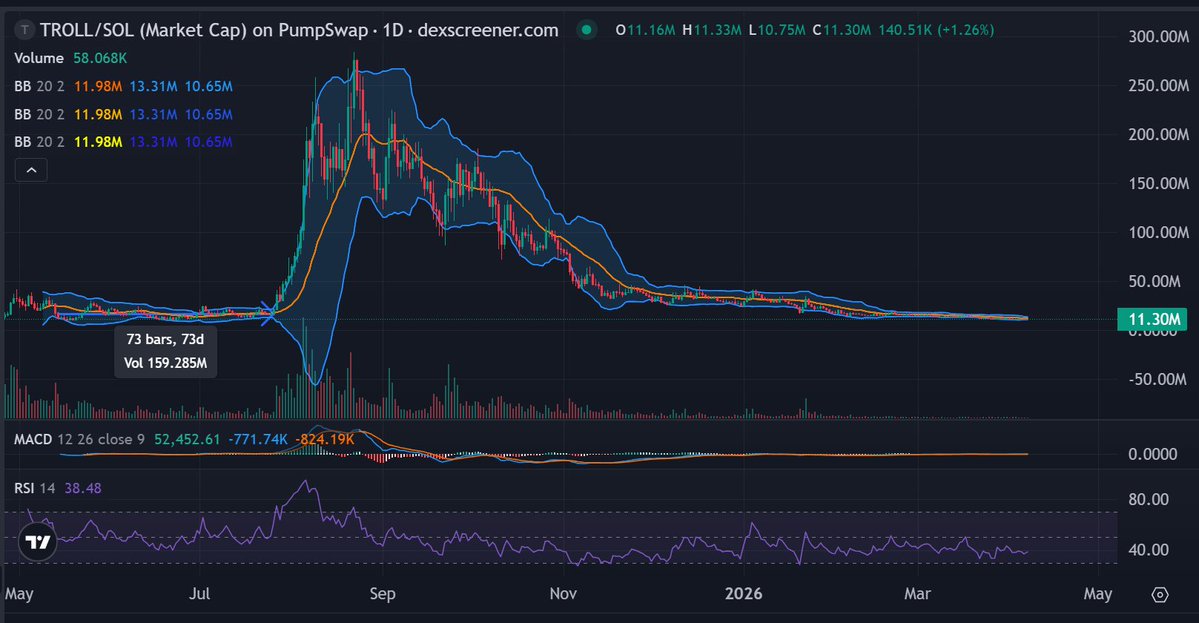1199x623 pixels.
Task: Click the MACD 0.0000 scale label
Action: (x=1152, y=454)
